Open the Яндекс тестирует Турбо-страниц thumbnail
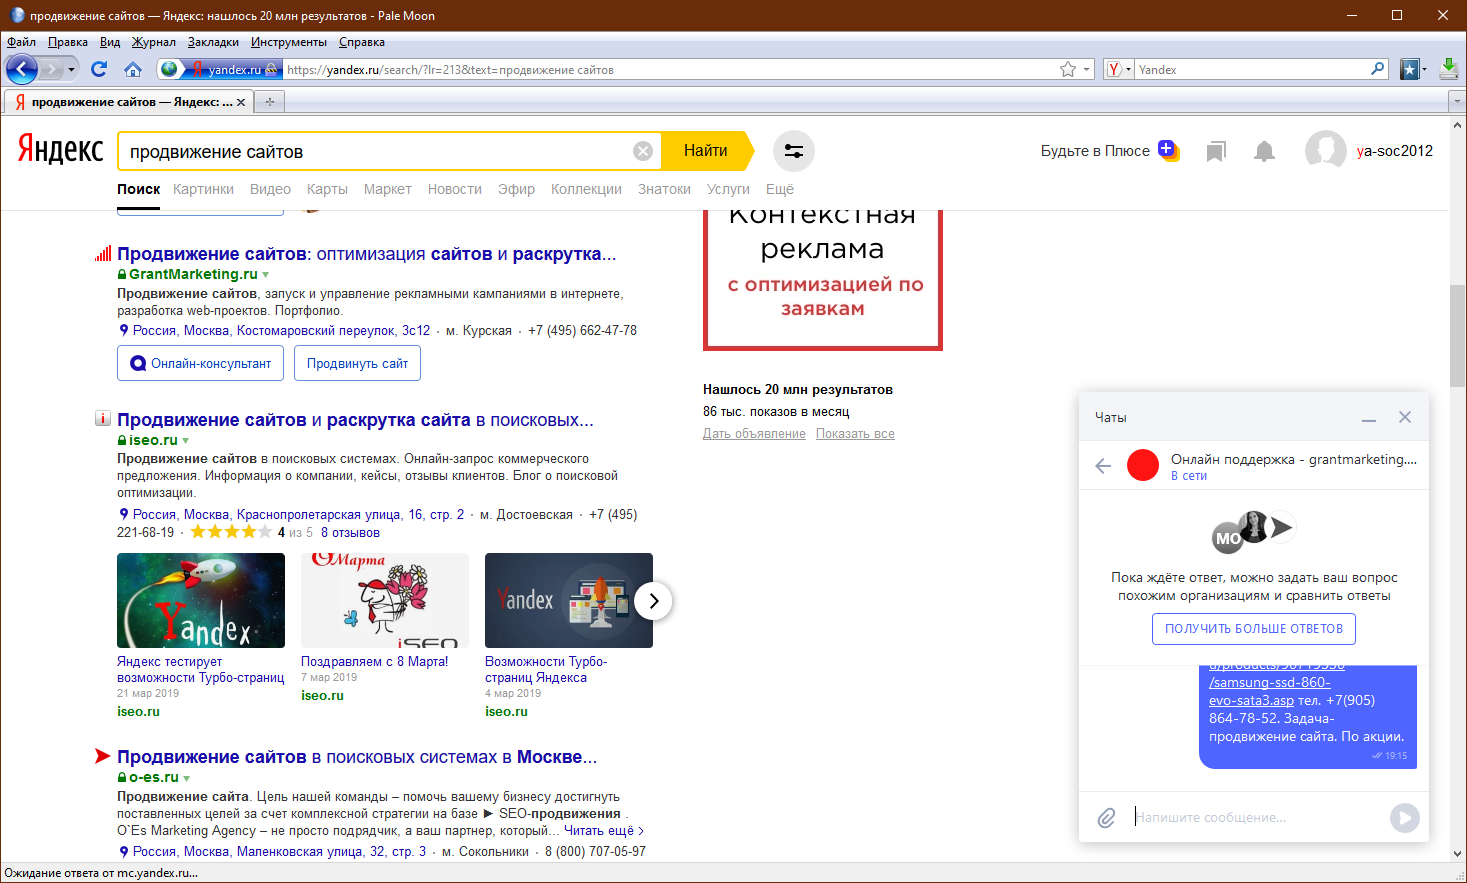Screen dimensions: 1467x883 click(x=201, y=601)
